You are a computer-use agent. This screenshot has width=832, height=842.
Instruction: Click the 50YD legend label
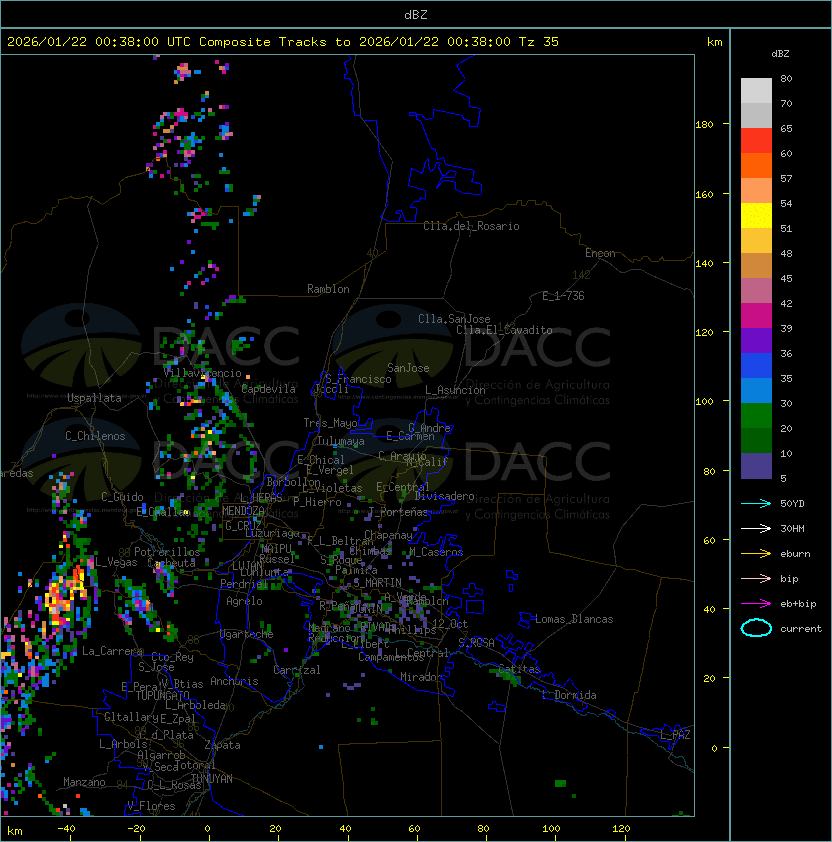point(792,504)
